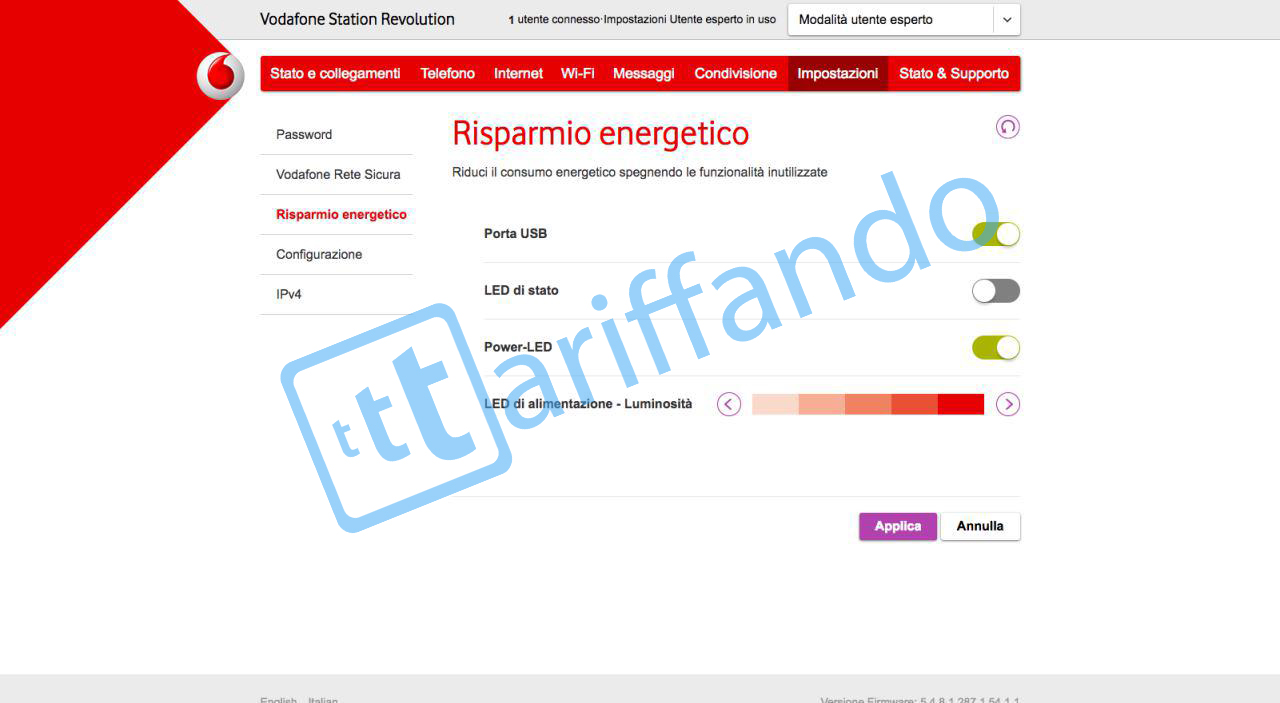The width and height of the screenshot is (1280, 703).
Task: Increase LED brightness with right arrow
Action: (1007, 404)
